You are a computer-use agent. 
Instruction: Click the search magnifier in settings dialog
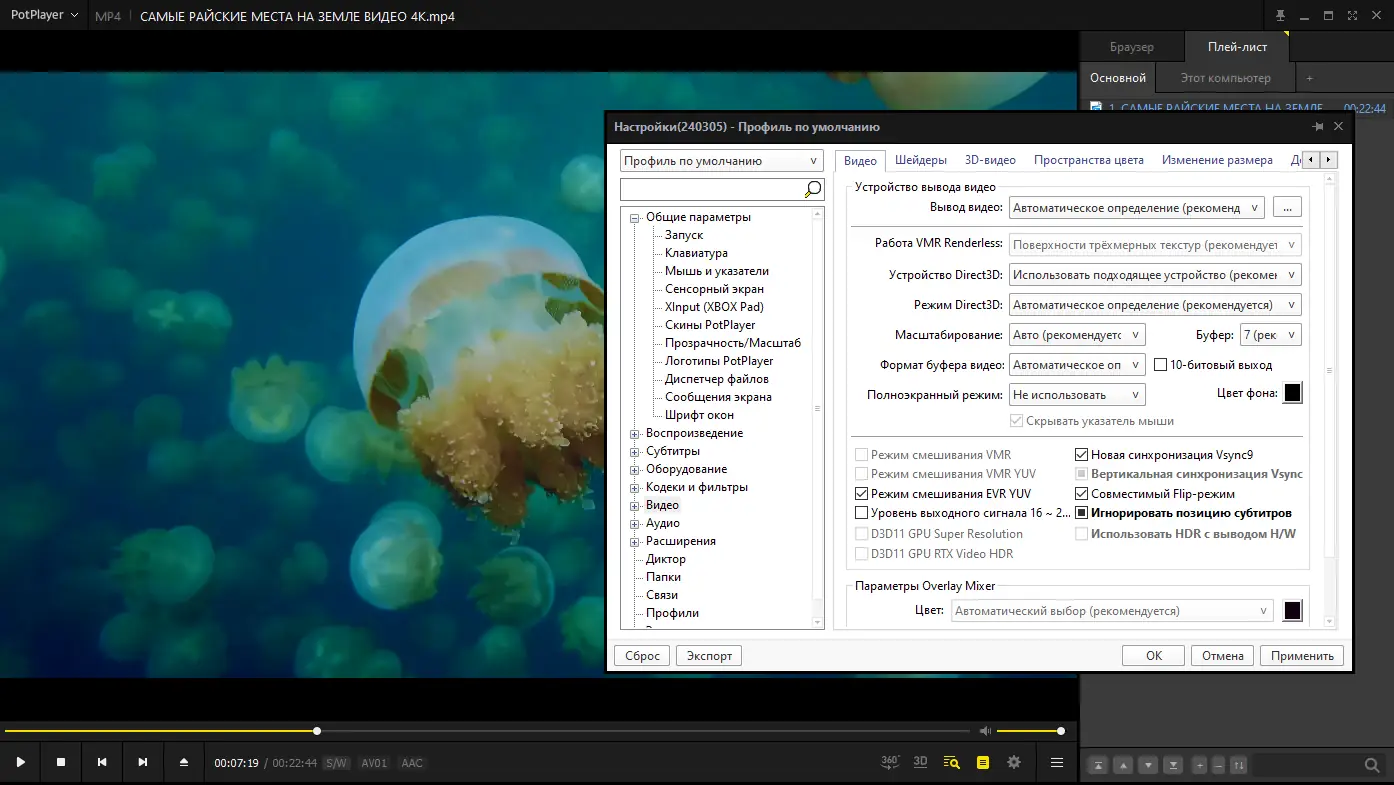tap(813, 189)
